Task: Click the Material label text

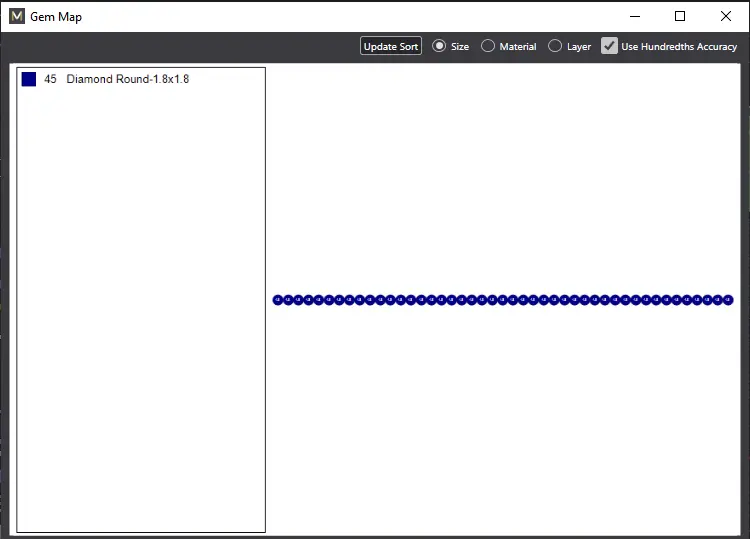Action: 518,47
